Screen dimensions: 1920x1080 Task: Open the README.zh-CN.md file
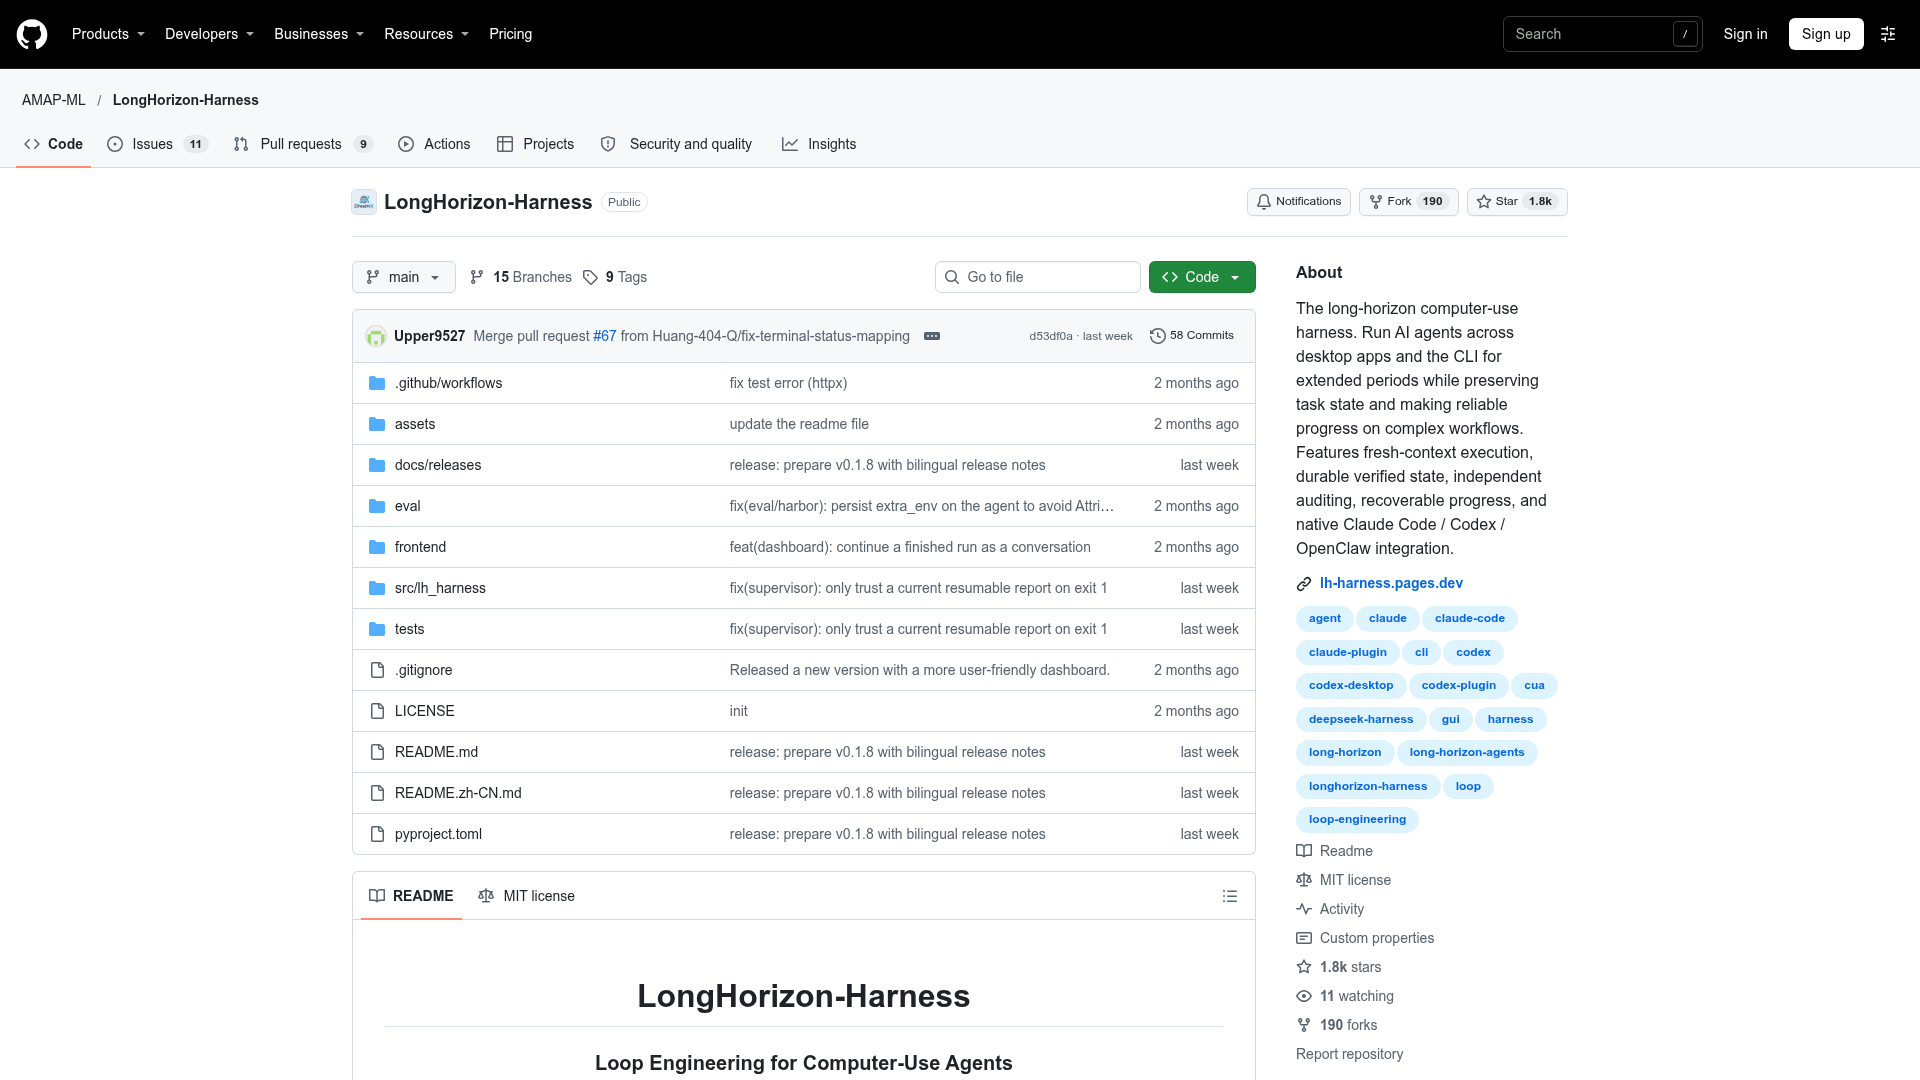pos(458,793)
